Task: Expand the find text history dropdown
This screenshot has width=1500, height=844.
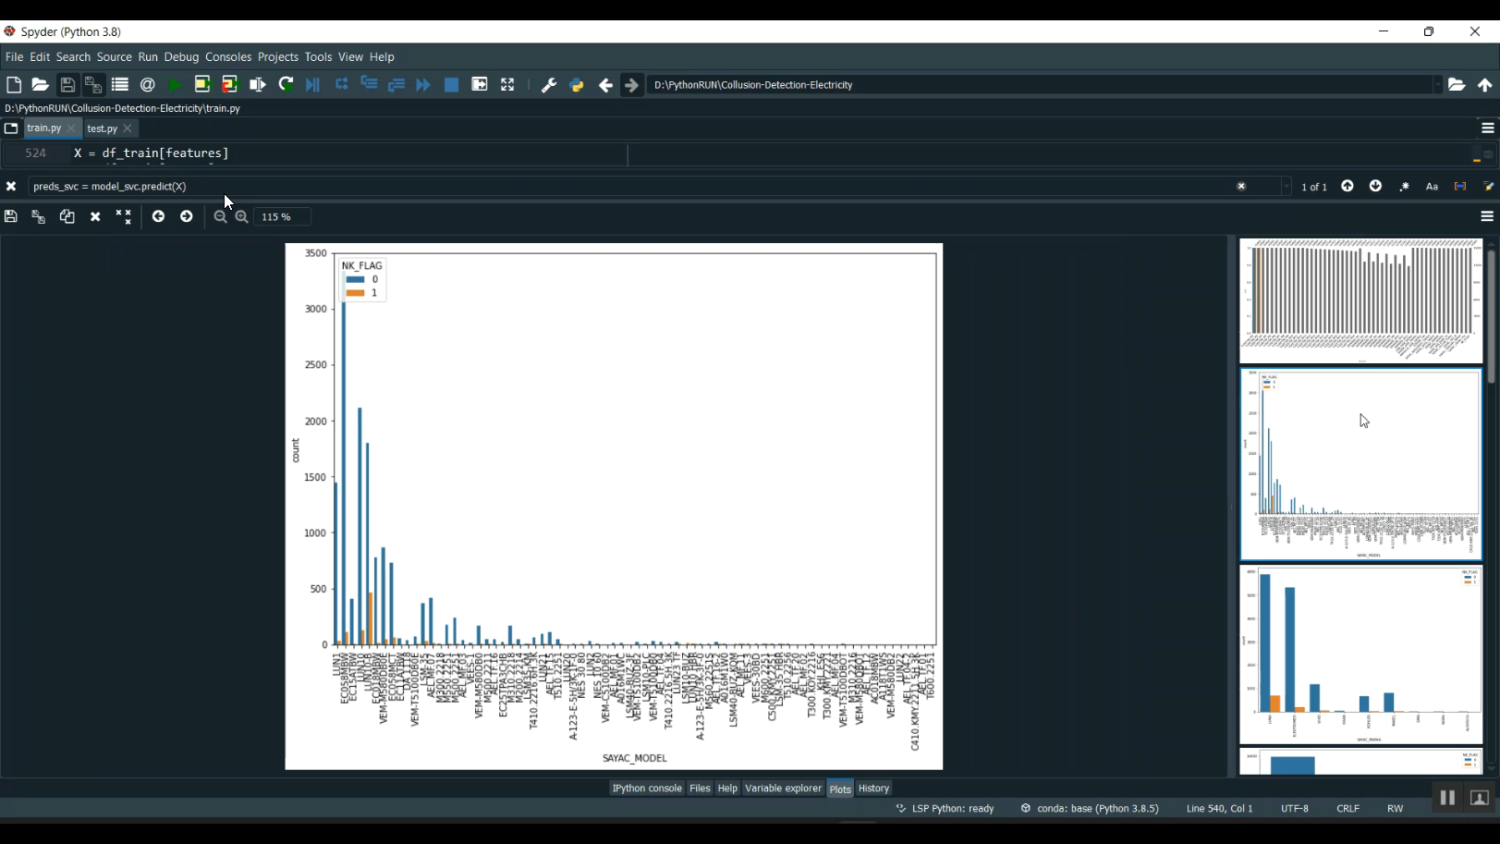Action: (x=1285, y=187)
